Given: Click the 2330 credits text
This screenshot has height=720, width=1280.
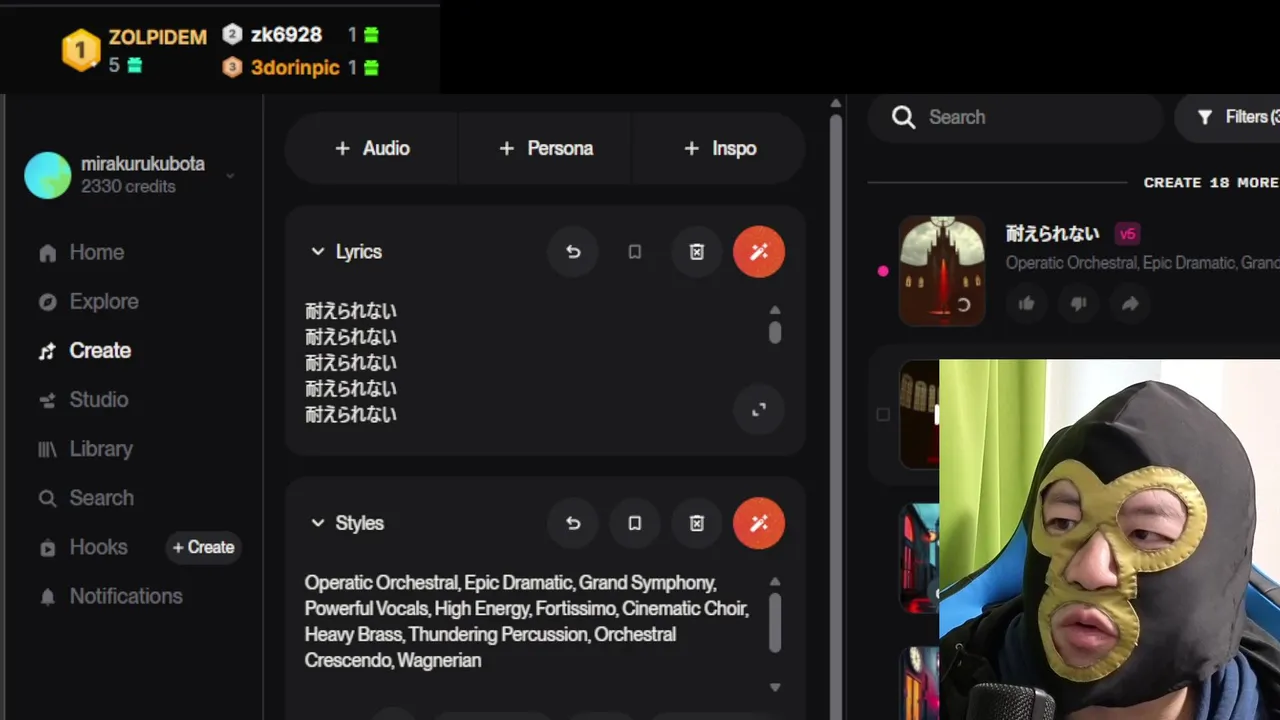Looking at the screenshot, I should [x=128, y=187].
